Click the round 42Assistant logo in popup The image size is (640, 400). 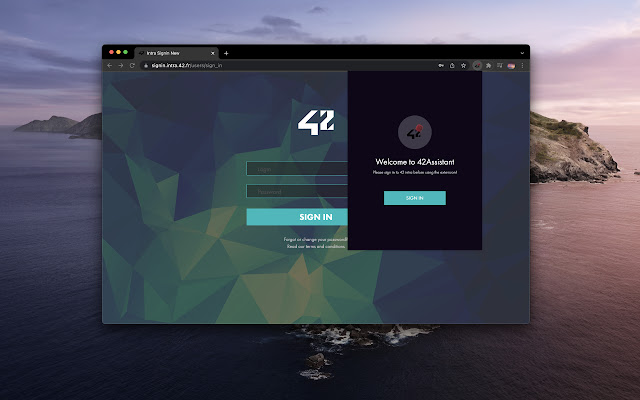pyautogui.click(x=415, y=132)
